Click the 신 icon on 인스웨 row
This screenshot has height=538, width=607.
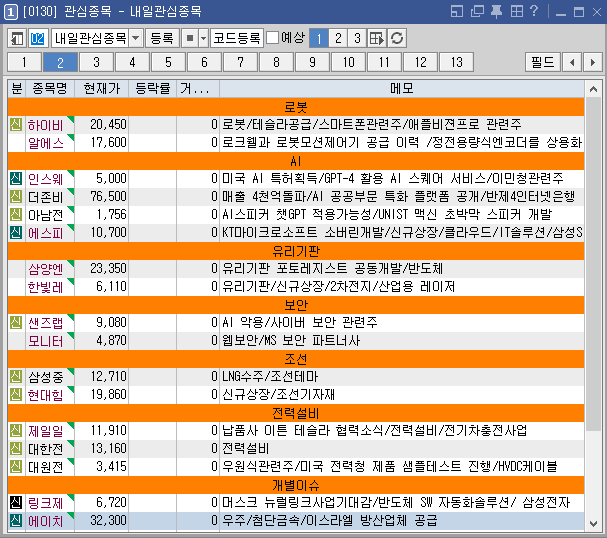[x=16, y=178]
